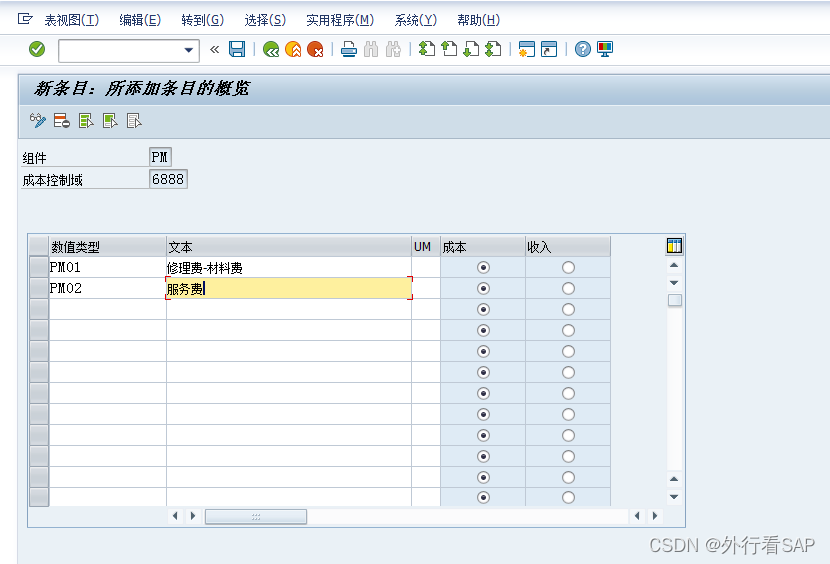Open the command field dropdown arrow
Viewport: 830px width, 564px height.
click(188, 50)
